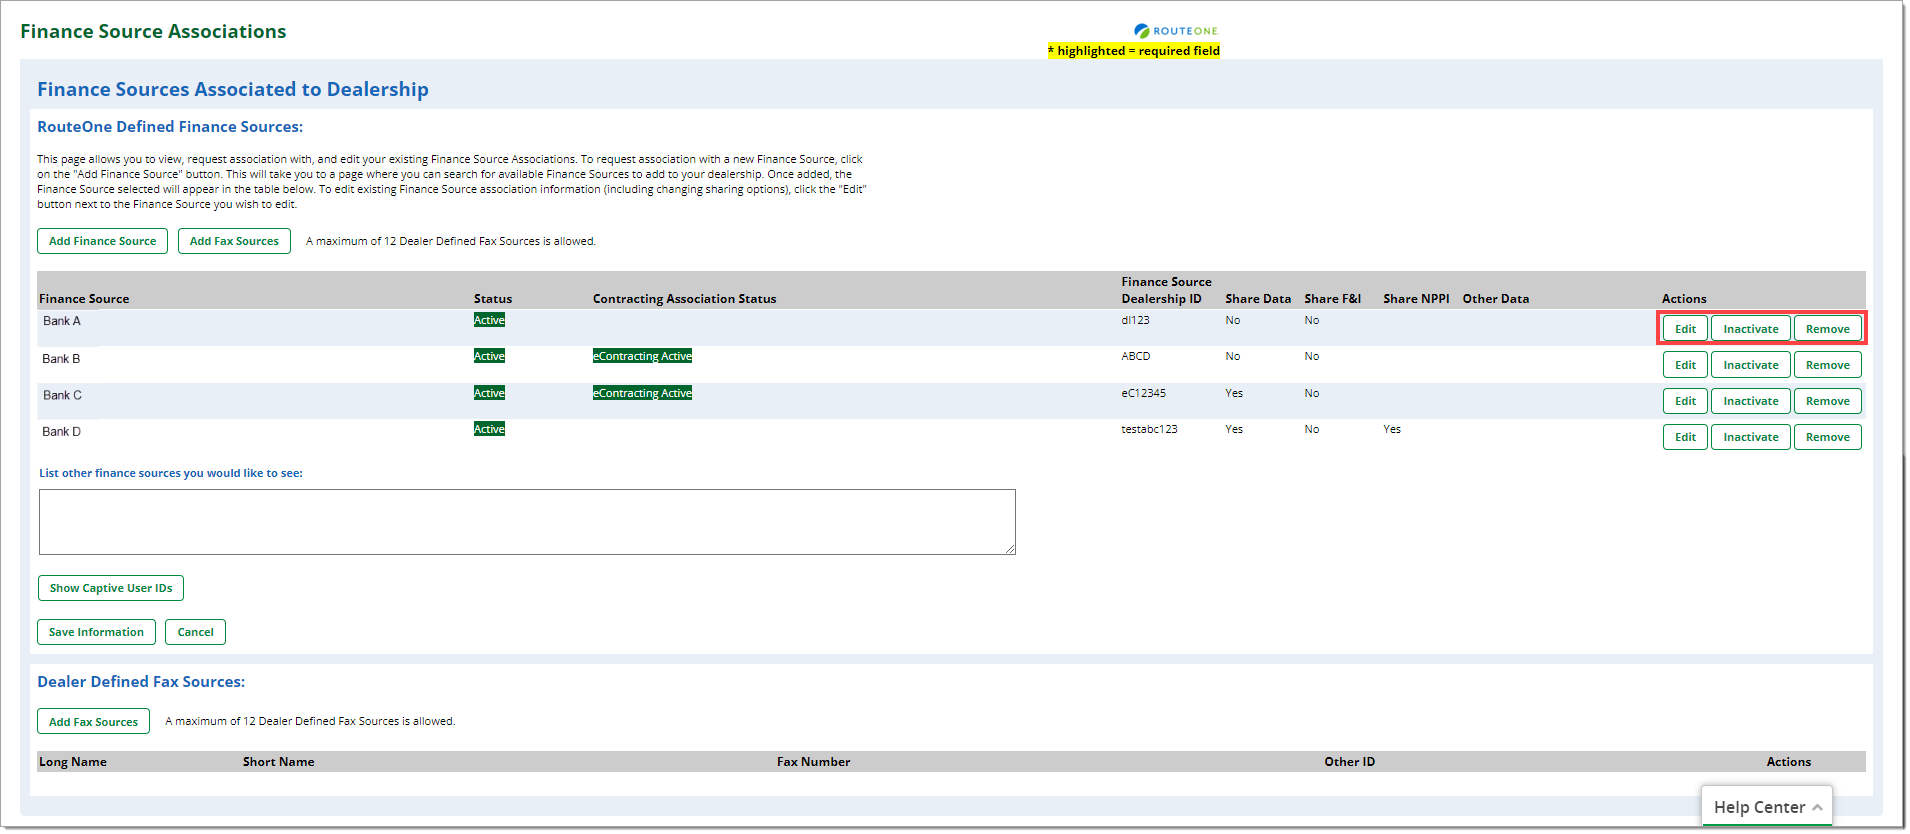The image size is (1910, 834).
Task: Edit the Bank C association
Action: [1685, 401]
